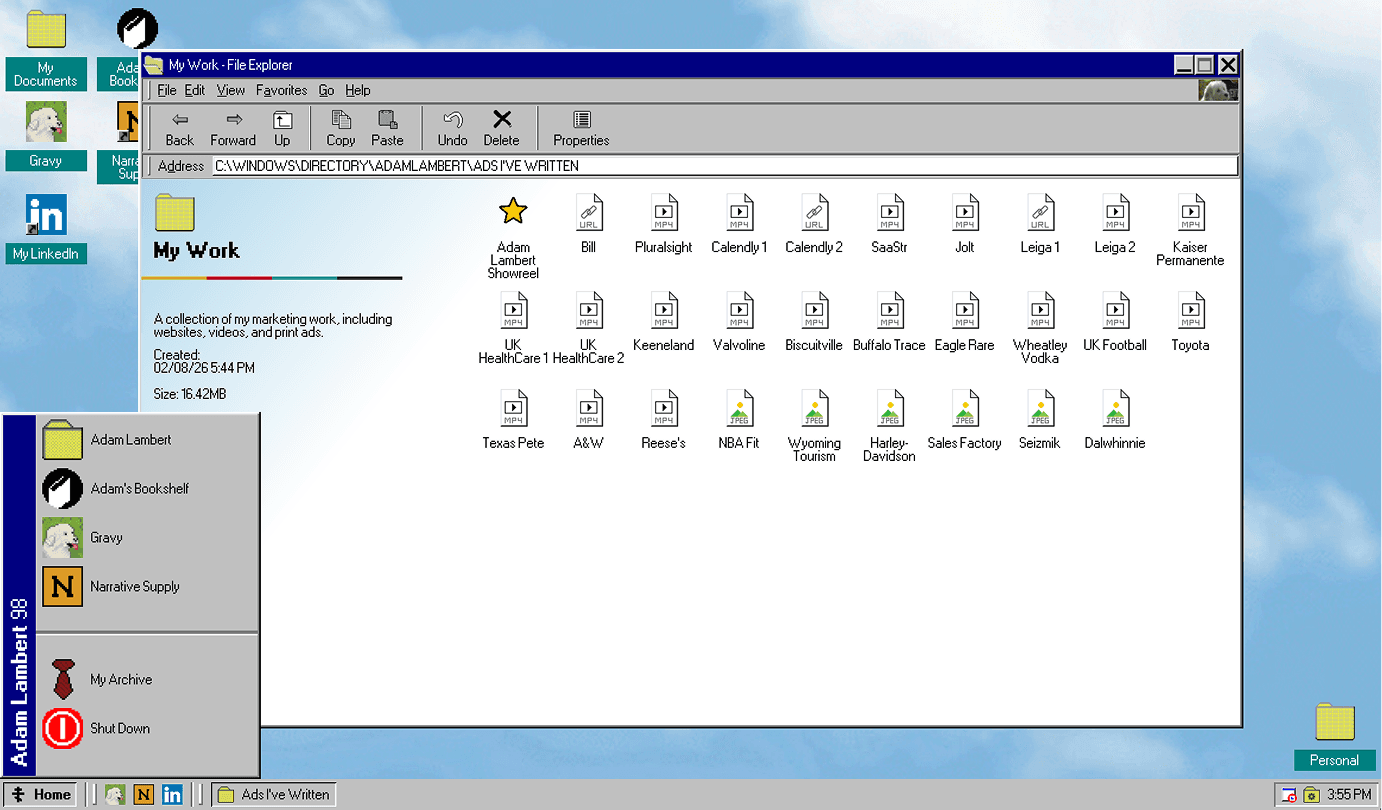This screenshot has width=1382, height=810.
Task: Open the Go menu
Action: coord(326,90)
